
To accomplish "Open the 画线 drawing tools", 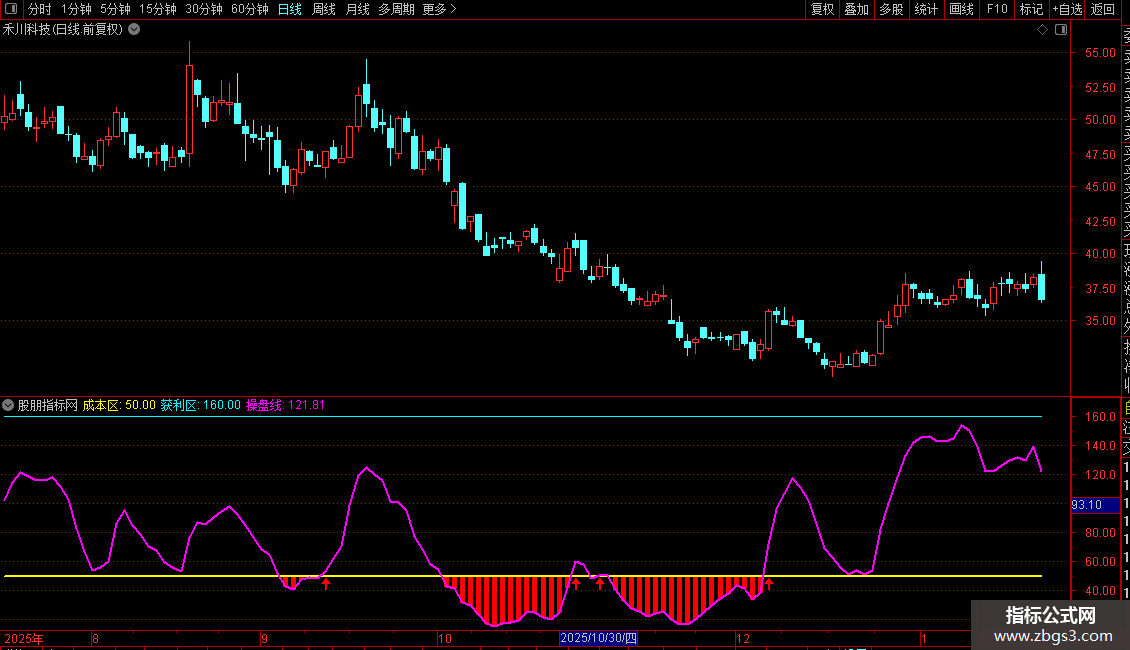I will (x=961, y=9).
